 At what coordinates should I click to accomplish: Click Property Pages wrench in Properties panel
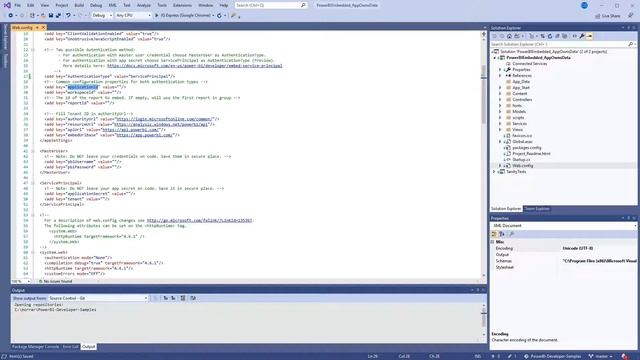[511, 234]
